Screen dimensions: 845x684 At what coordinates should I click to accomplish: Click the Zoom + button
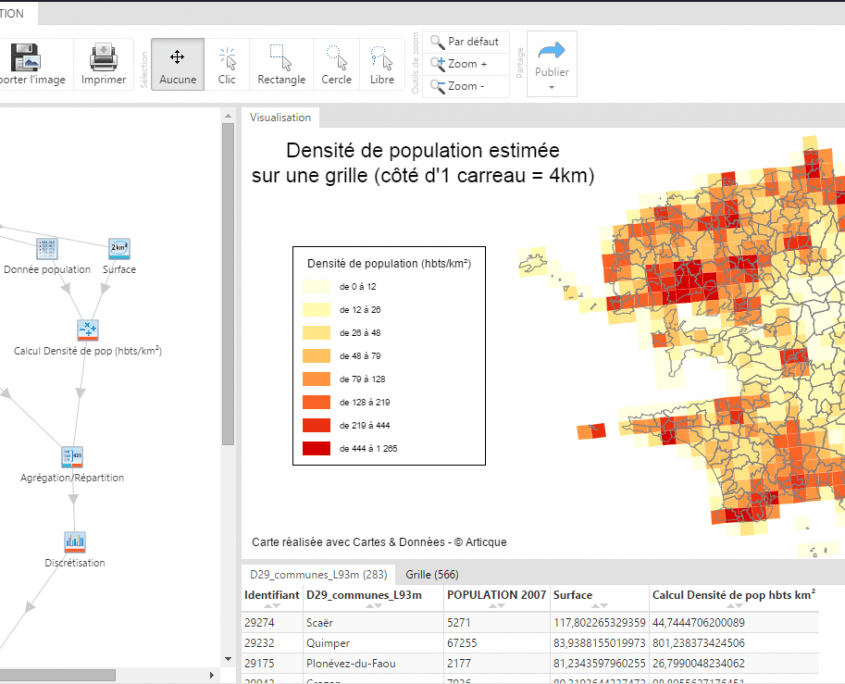(466, 64)
